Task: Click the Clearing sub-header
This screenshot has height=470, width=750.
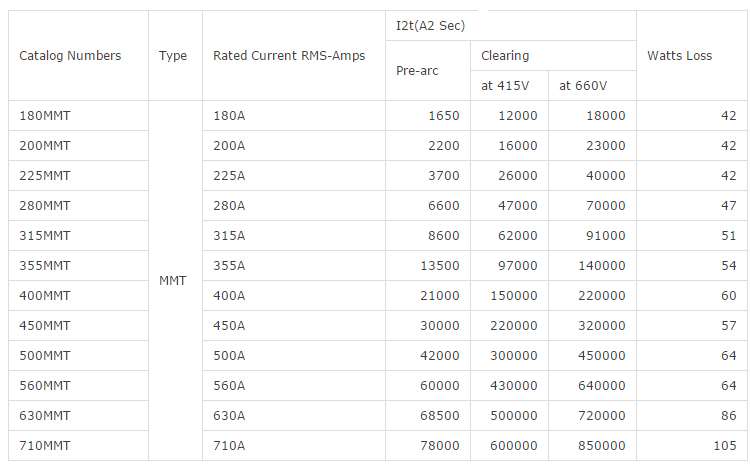Action: [505, 56]
